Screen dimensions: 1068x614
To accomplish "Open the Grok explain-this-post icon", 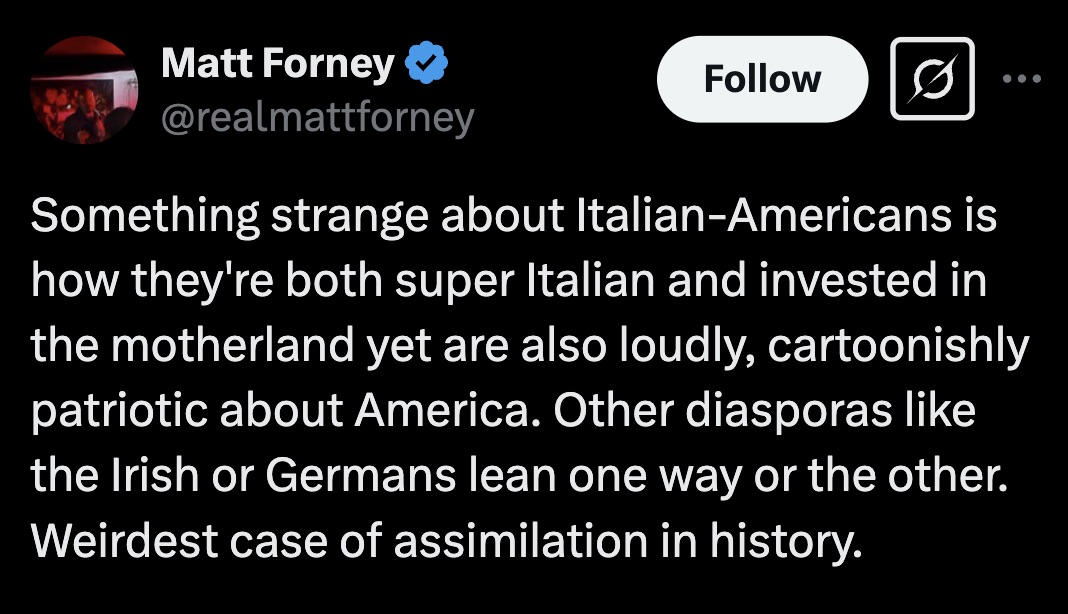I will [932, 79].
